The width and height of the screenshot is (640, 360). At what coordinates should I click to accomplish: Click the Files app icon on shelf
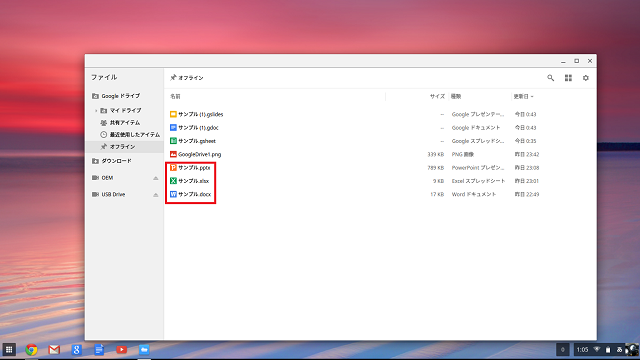[x=144, y=350]
